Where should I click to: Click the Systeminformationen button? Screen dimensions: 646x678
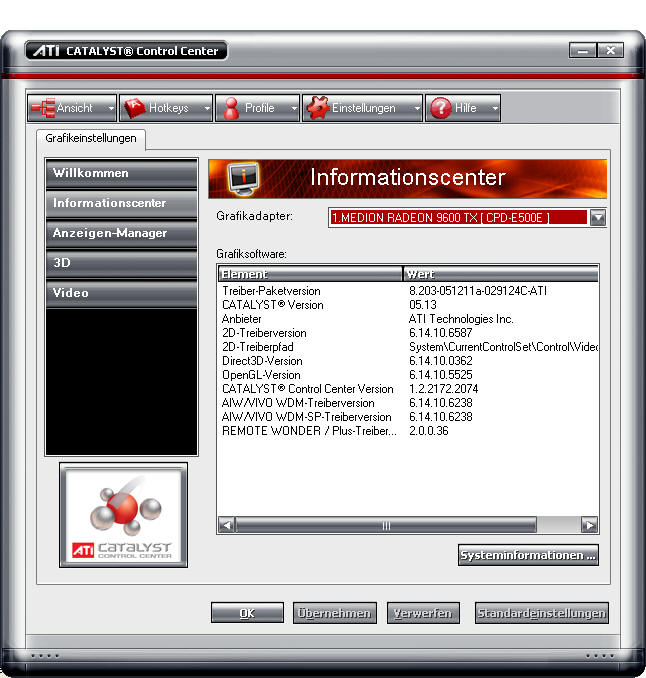pyautogui.click(x=528, y=555)
